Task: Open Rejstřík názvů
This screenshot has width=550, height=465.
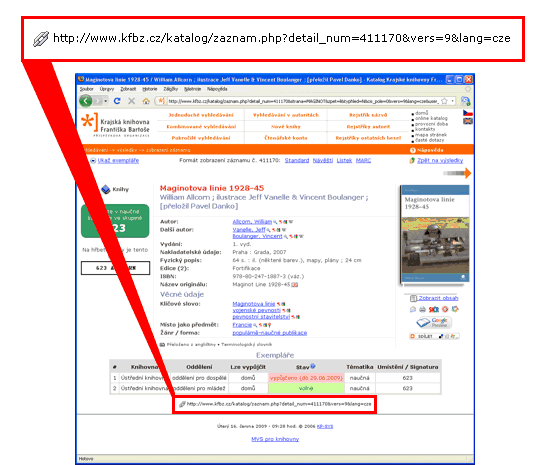Action: click(x=368, y=115)
